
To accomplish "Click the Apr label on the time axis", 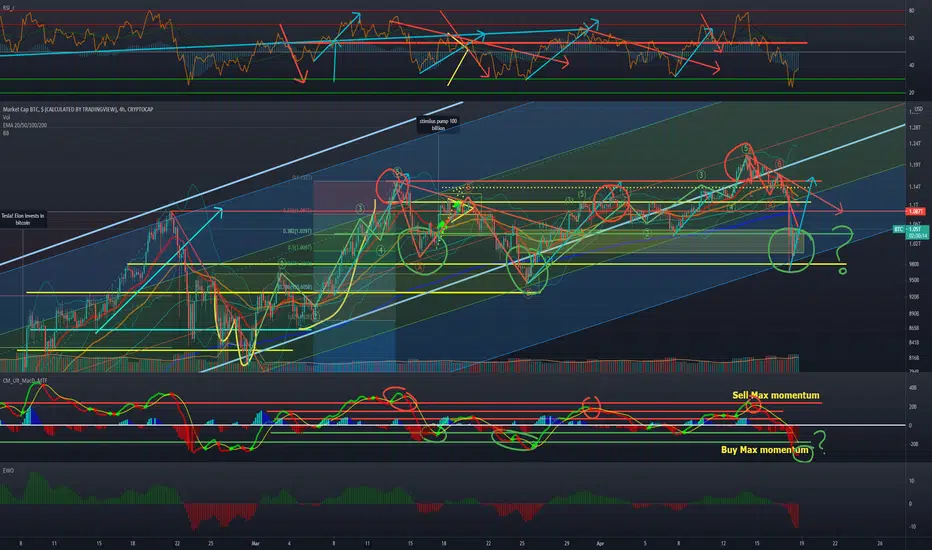I will (600, 543).
